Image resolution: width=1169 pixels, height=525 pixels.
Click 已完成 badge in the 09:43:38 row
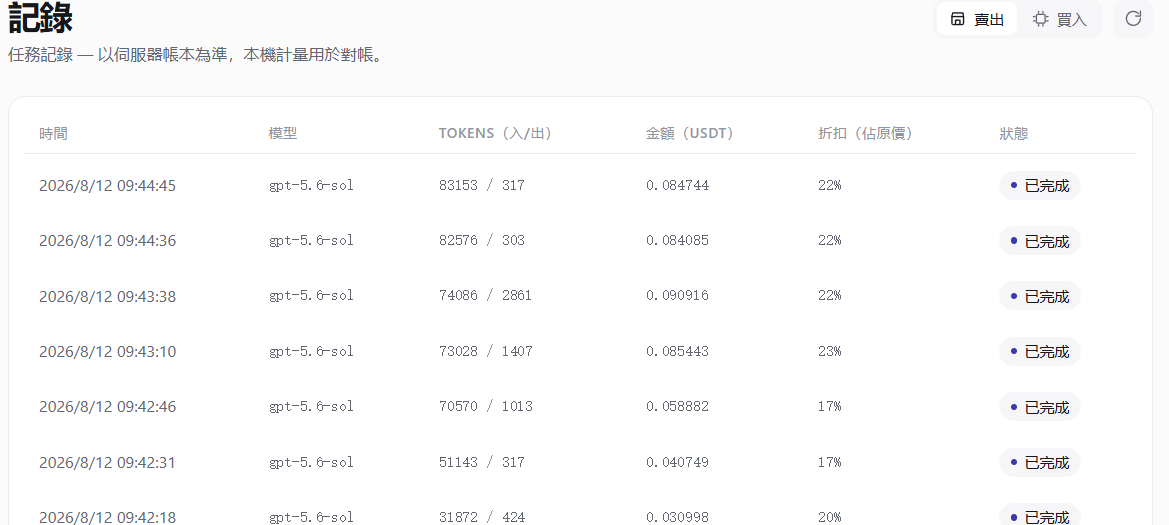[1039, 296]
